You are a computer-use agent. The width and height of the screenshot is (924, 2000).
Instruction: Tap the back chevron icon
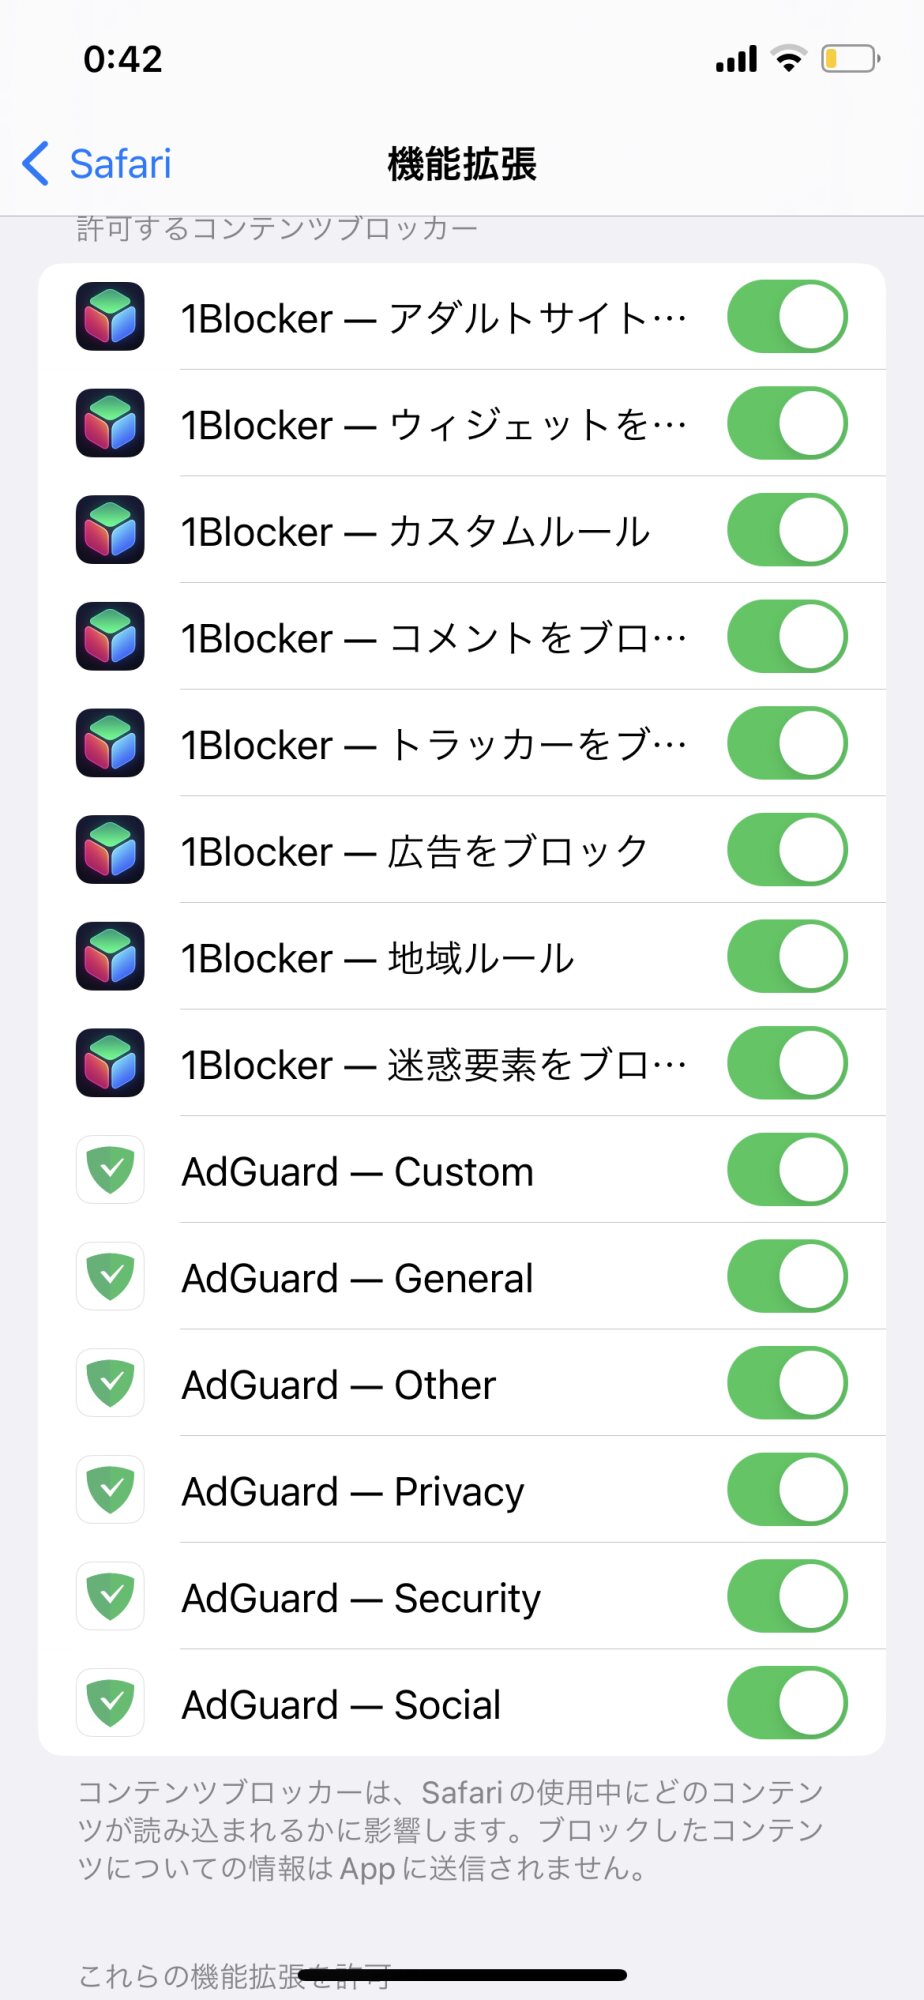pyautogui.click(x=36, y=164)
